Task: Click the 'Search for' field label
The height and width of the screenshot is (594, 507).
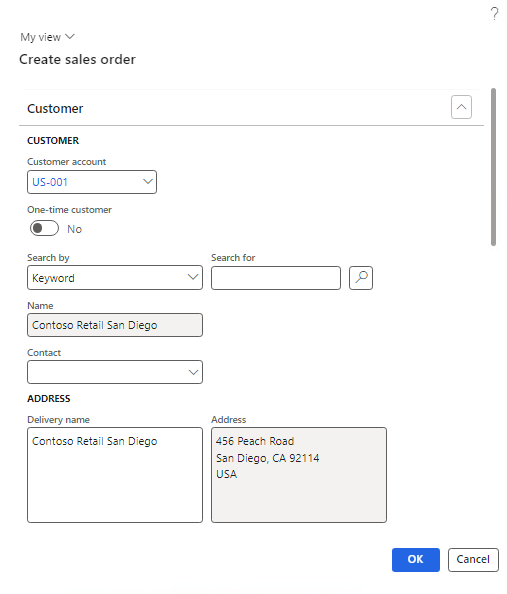Action: coord(233,258)
